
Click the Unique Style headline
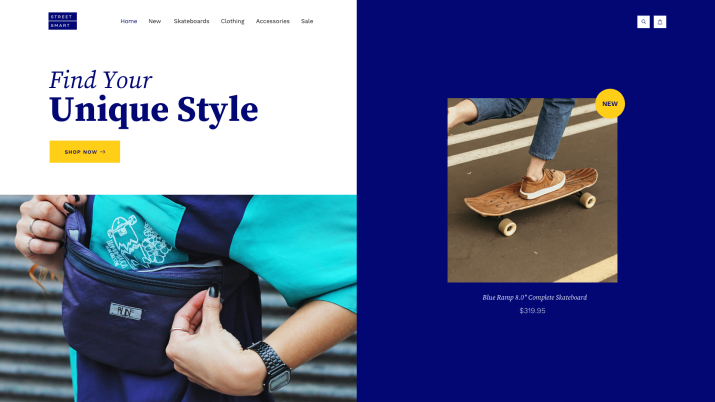(154, 110)
